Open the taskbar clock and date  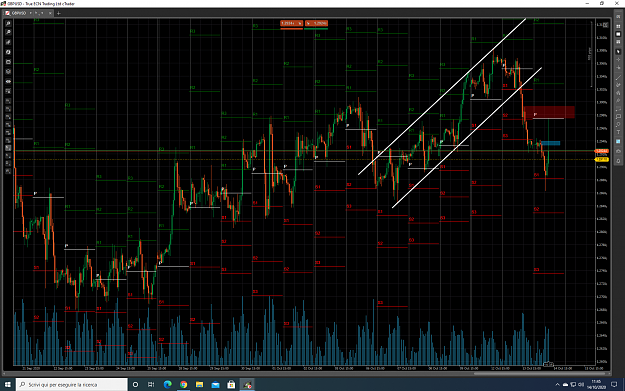pos(596,385)
